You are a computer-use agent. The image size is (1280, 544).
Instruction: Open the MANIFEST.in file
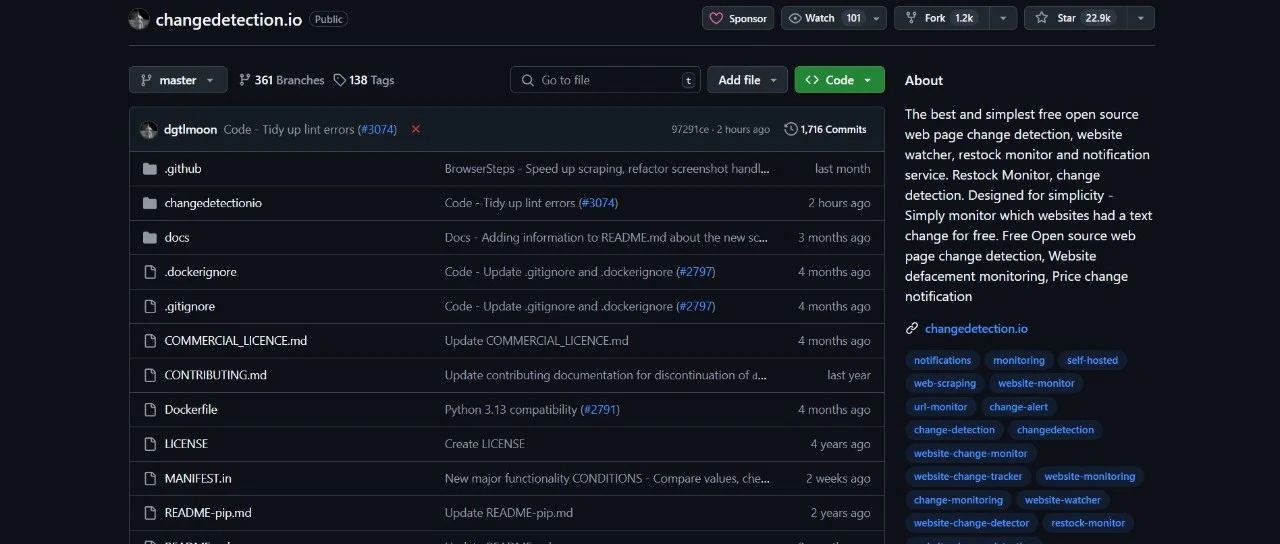pos(198,479)
